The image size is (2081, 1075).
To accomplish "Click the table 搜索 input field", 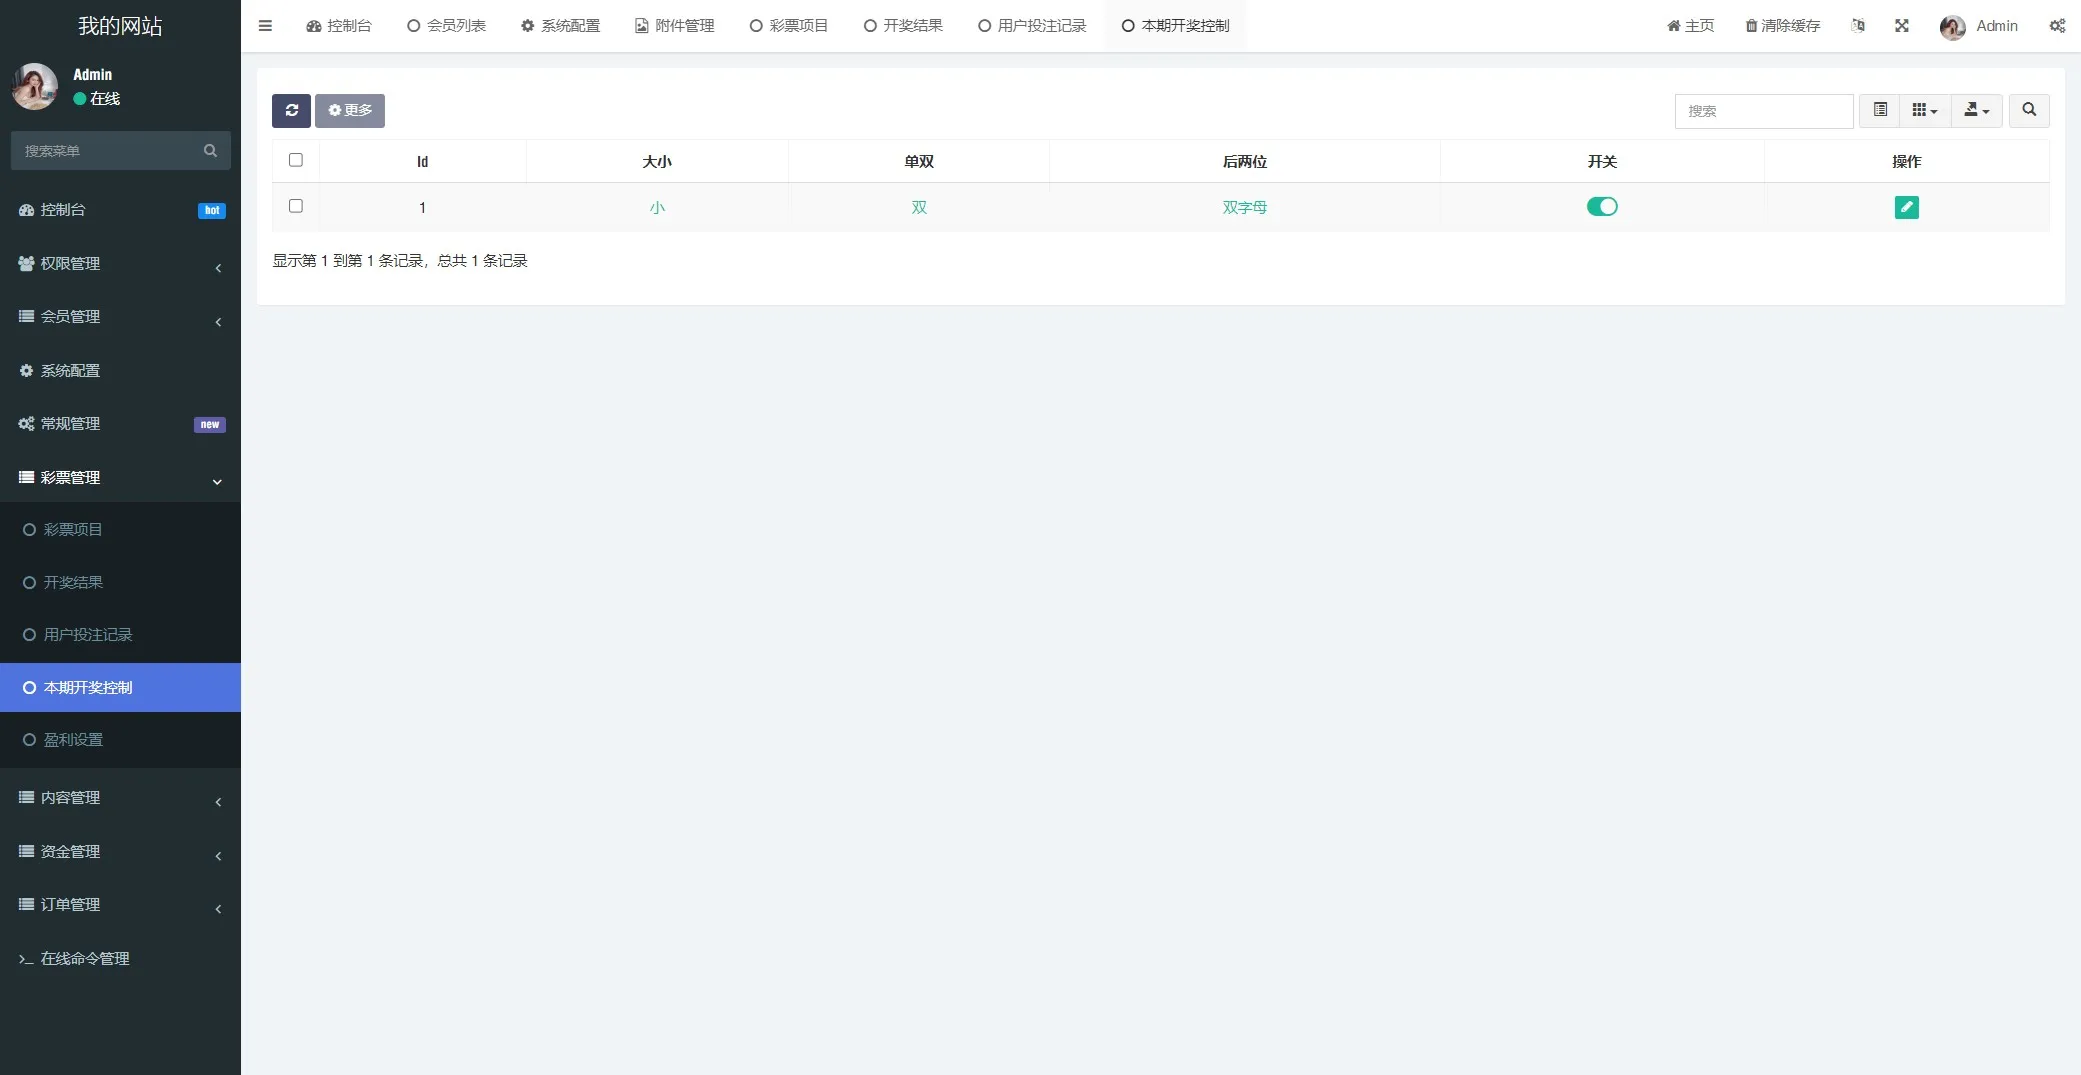I will [x=1763, y=111].
